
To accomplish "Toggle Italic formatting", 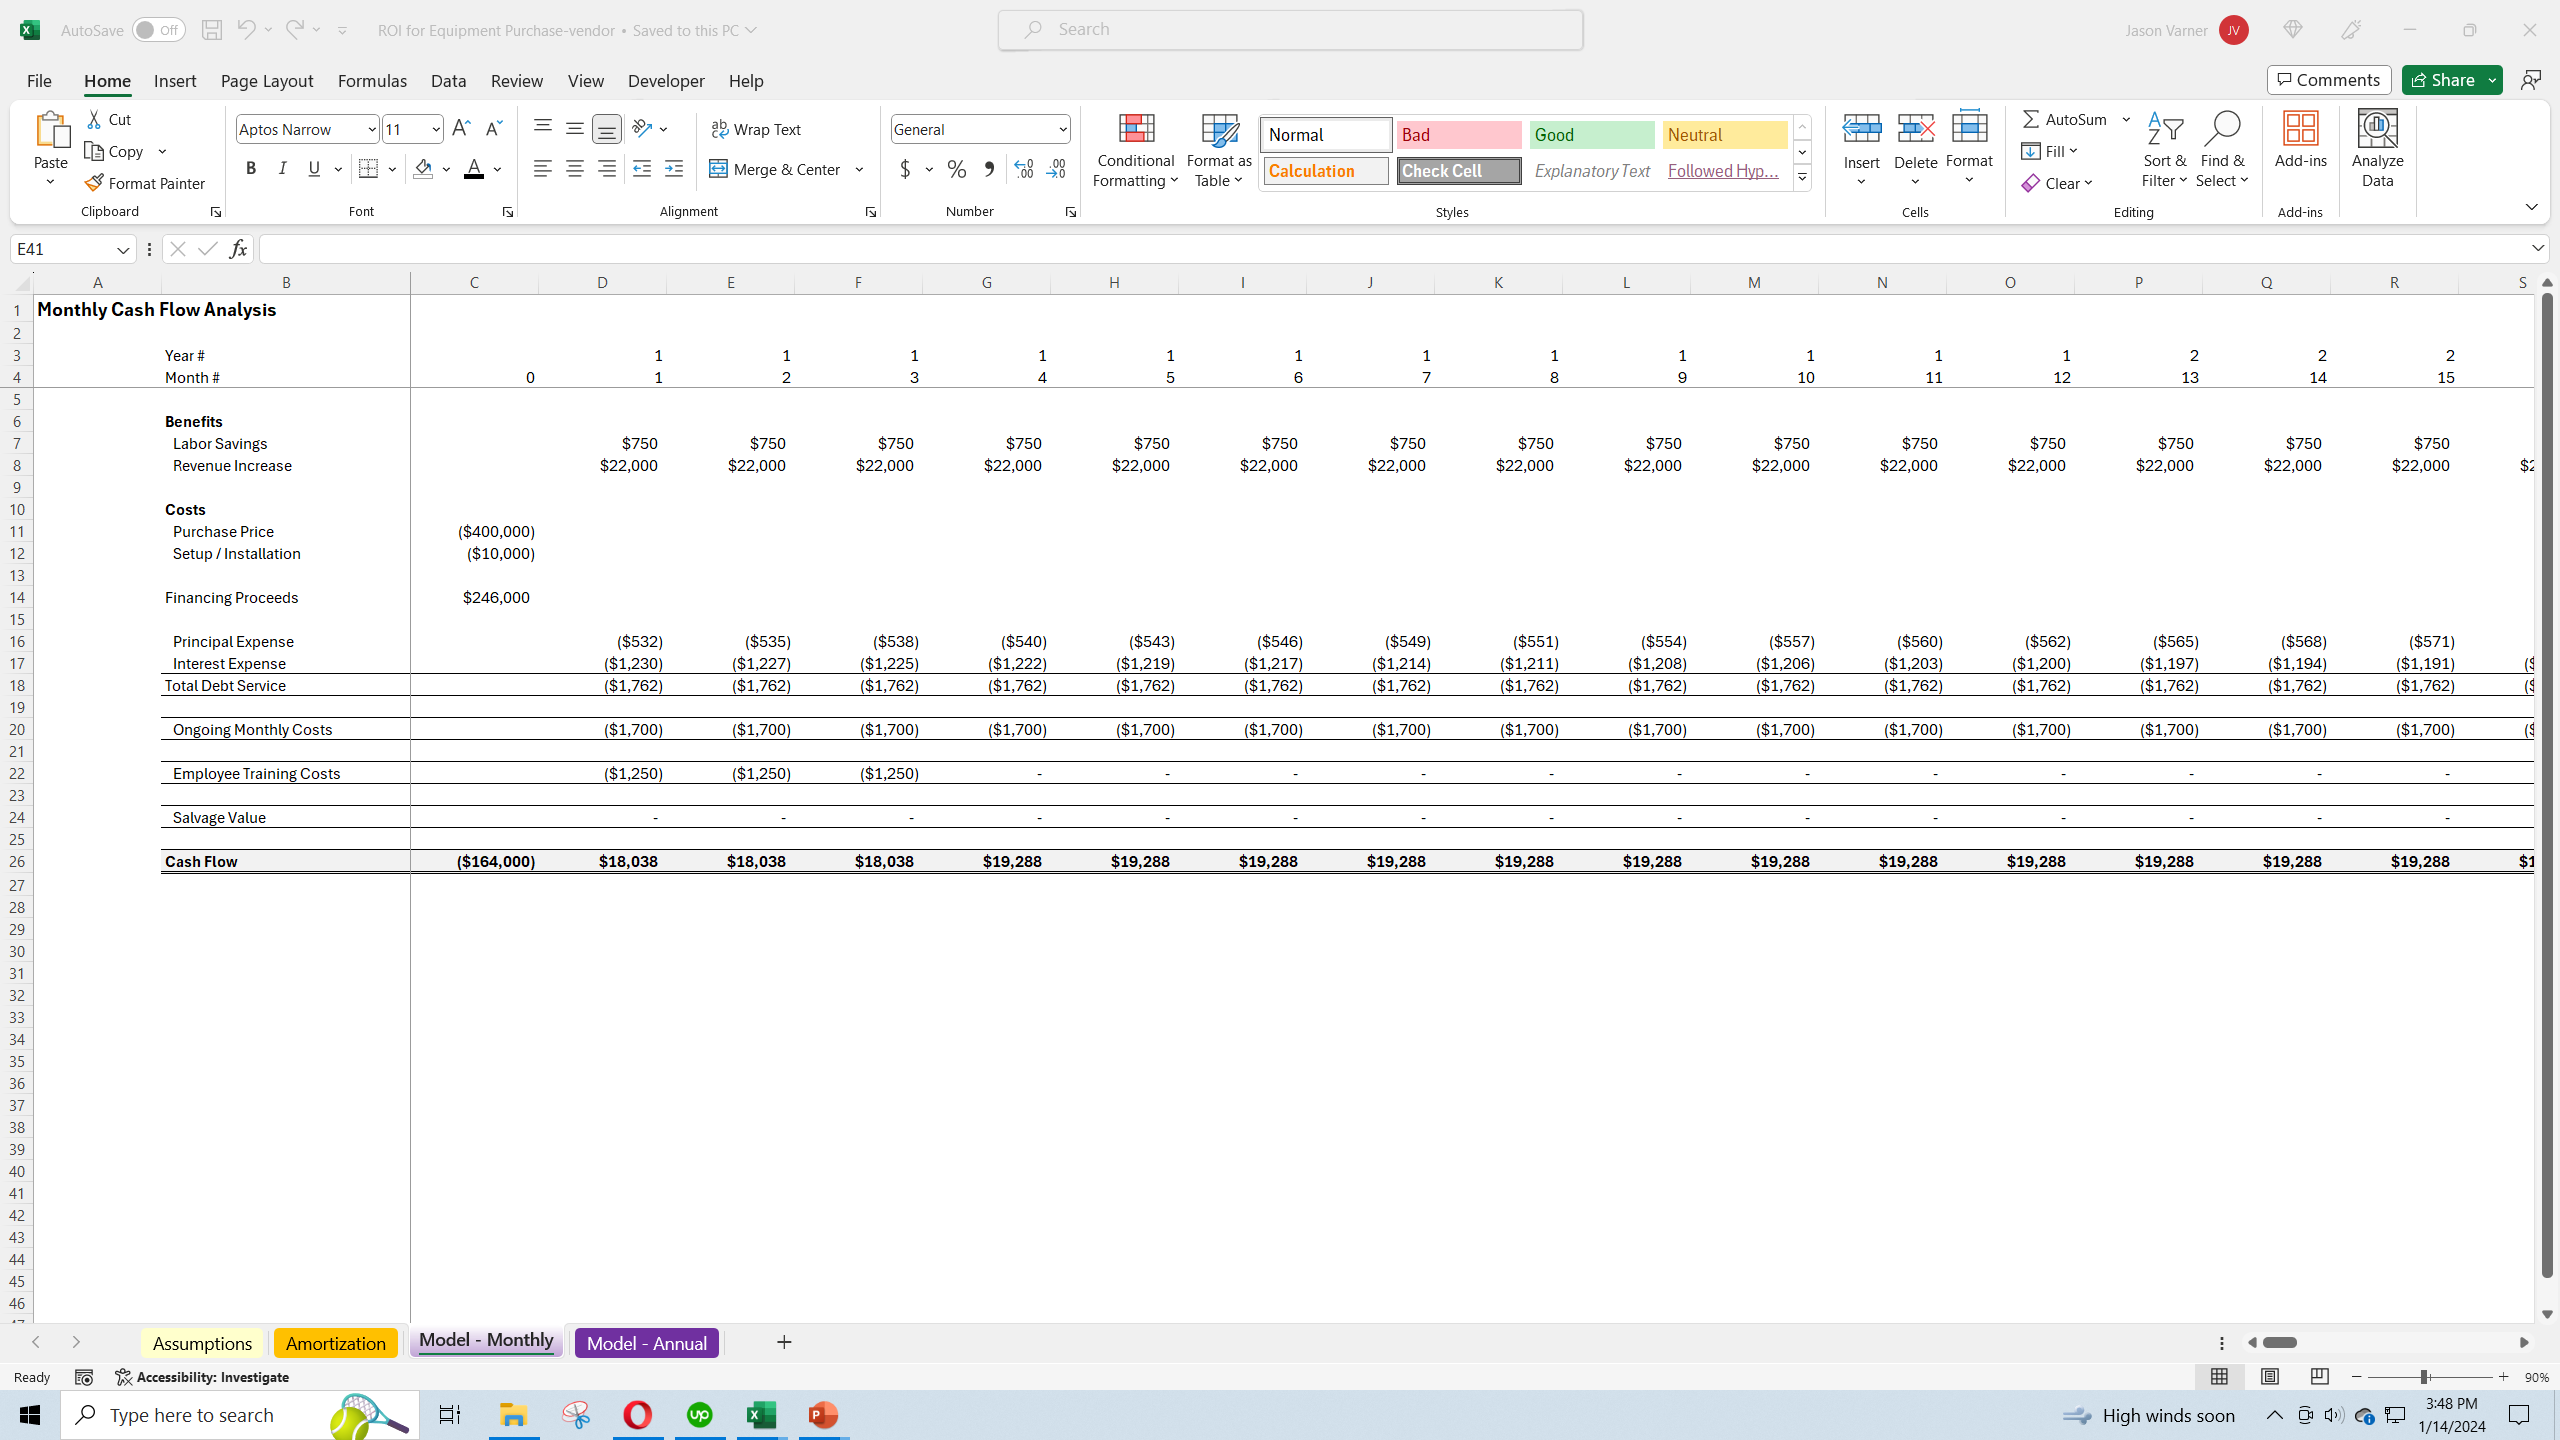I will coord(282,168).
